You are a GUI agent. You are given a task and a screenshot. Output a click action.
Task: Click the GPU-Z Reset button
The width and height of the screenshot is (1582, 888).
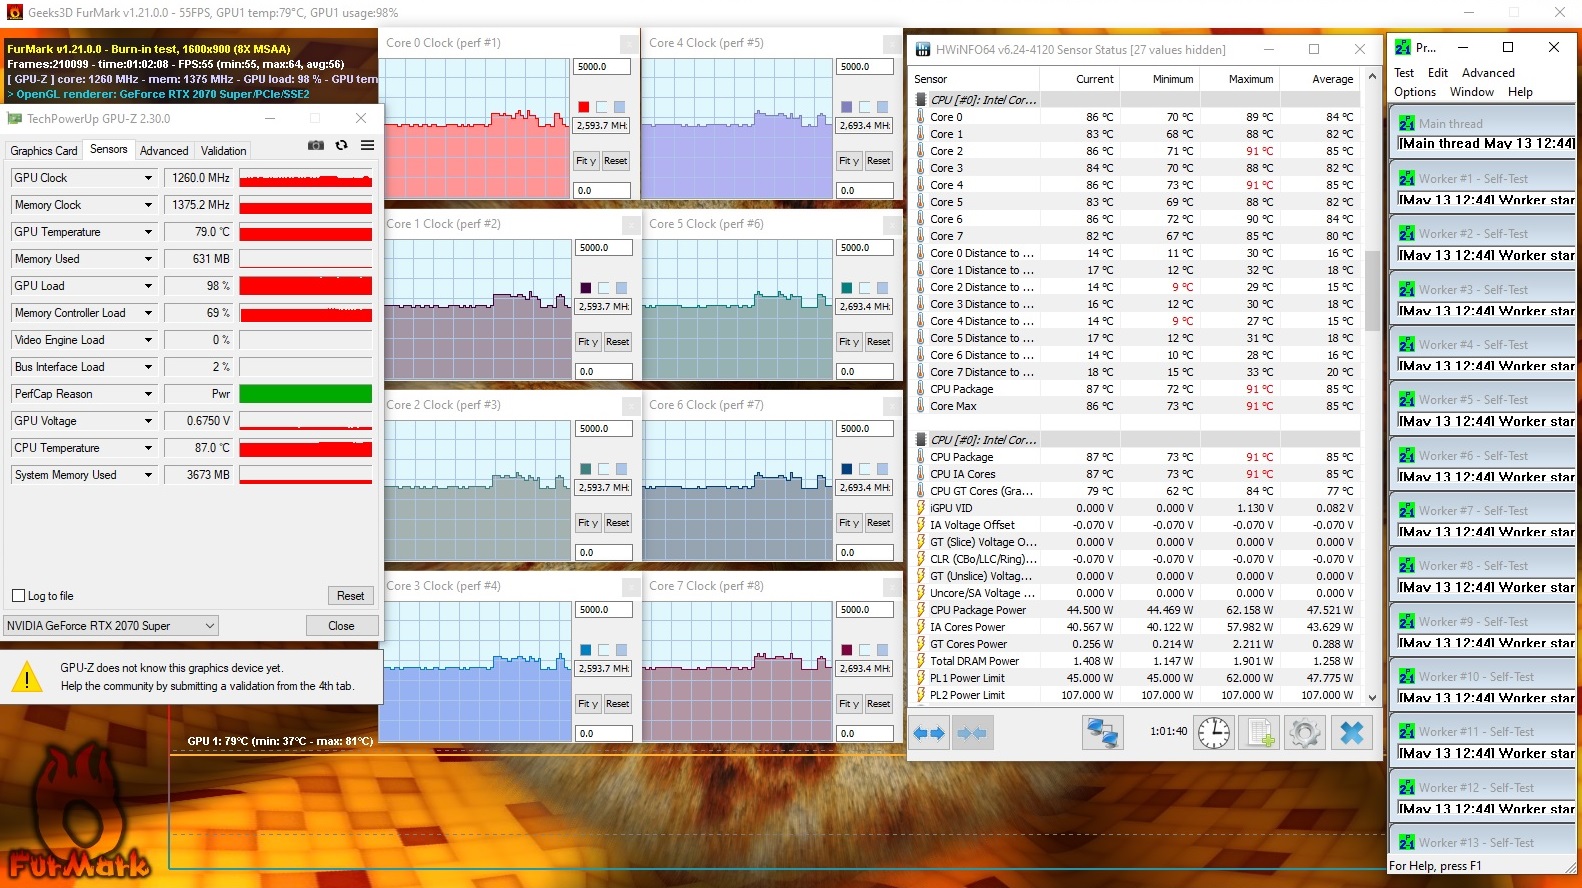click(350, 596)
